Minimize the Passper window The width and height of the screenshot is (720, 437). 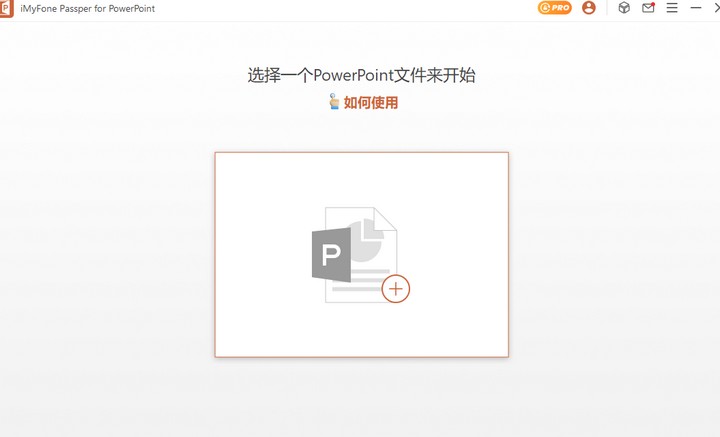point(696,8)
